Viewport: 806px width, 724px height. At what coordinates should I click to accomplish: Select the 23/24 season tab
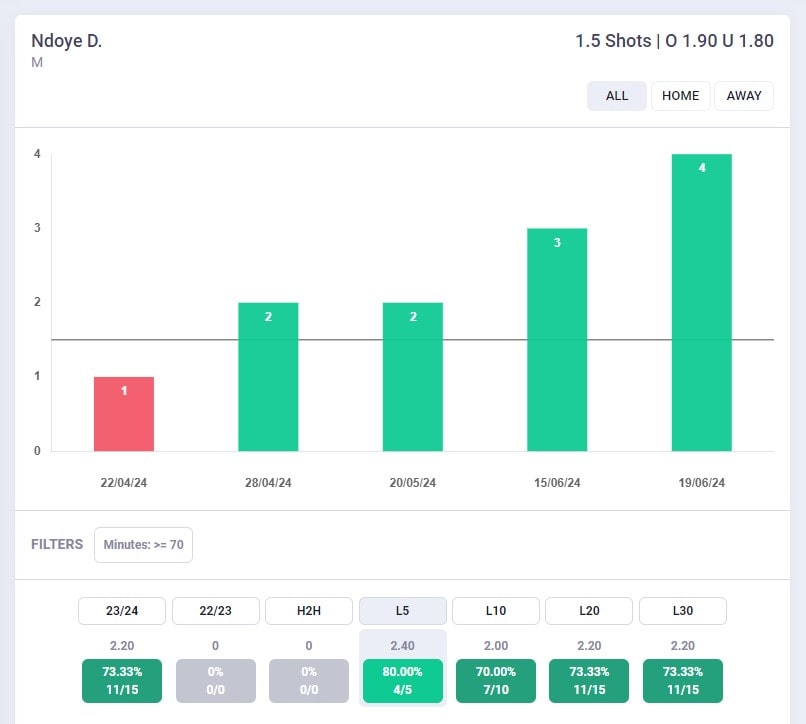[x=122, y=610]
